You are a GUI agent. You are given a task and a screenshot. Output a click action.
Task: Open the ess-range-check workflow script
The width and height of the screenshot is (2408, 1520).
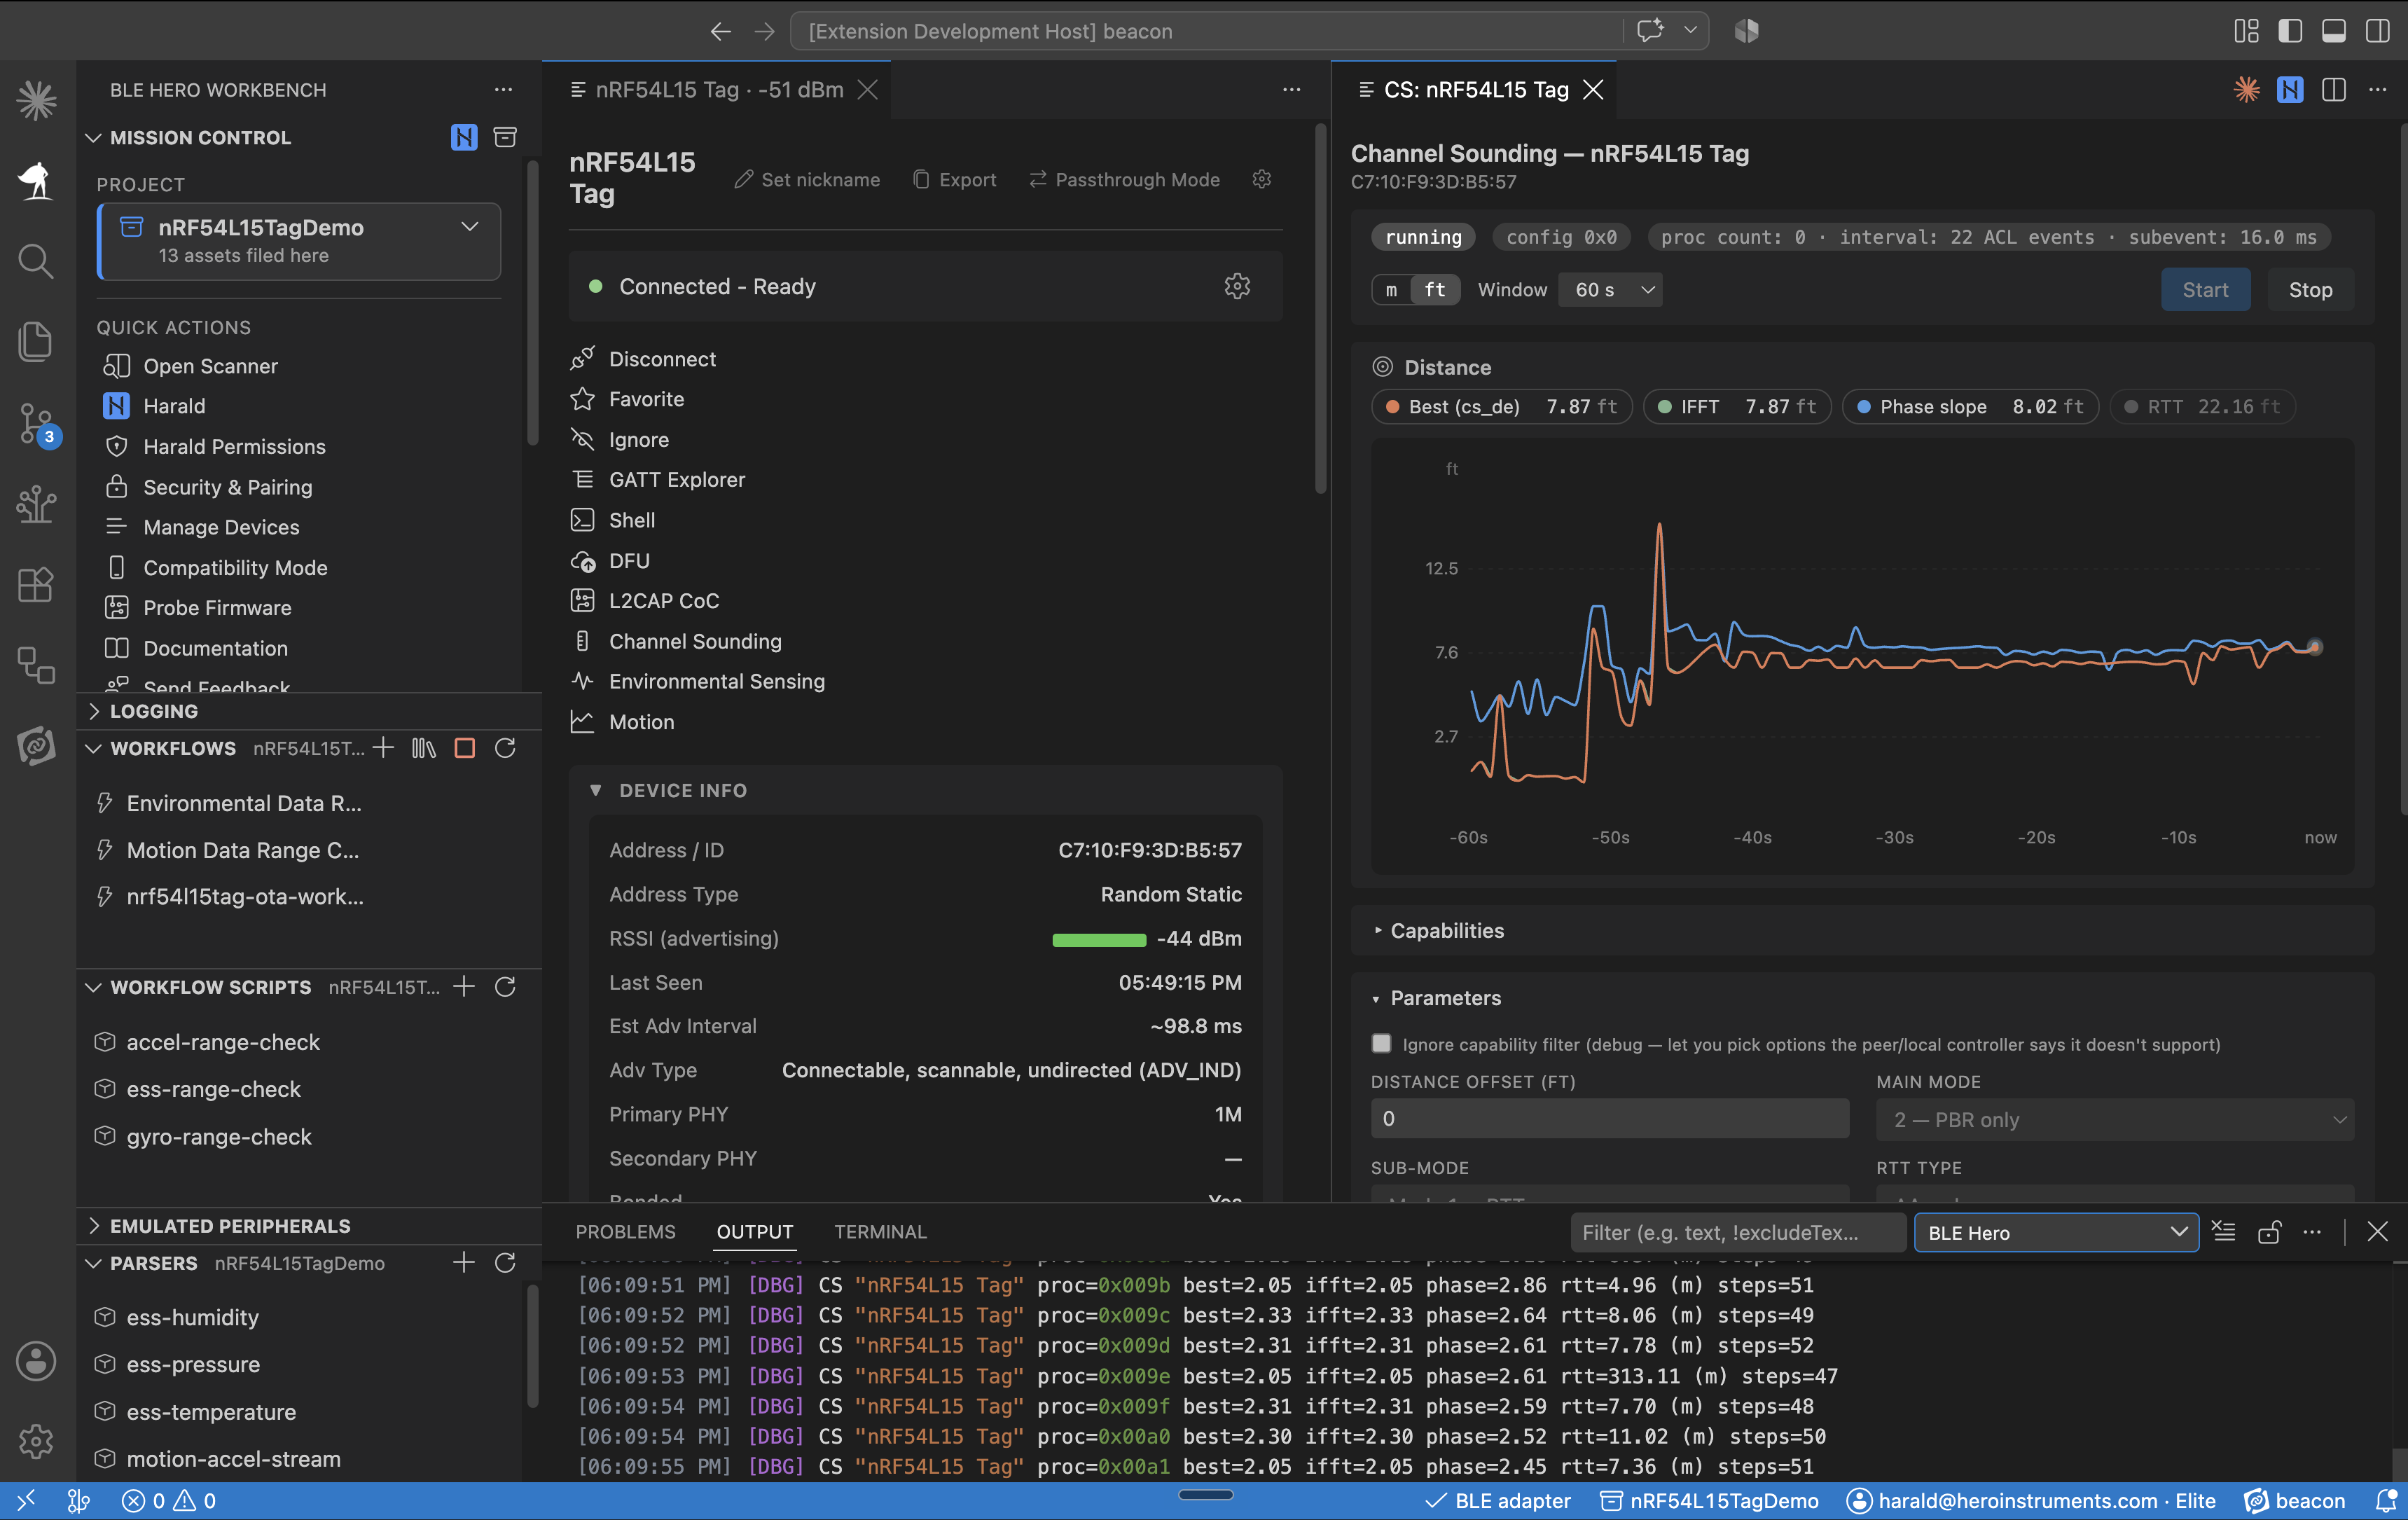[x=213, y=1089]
